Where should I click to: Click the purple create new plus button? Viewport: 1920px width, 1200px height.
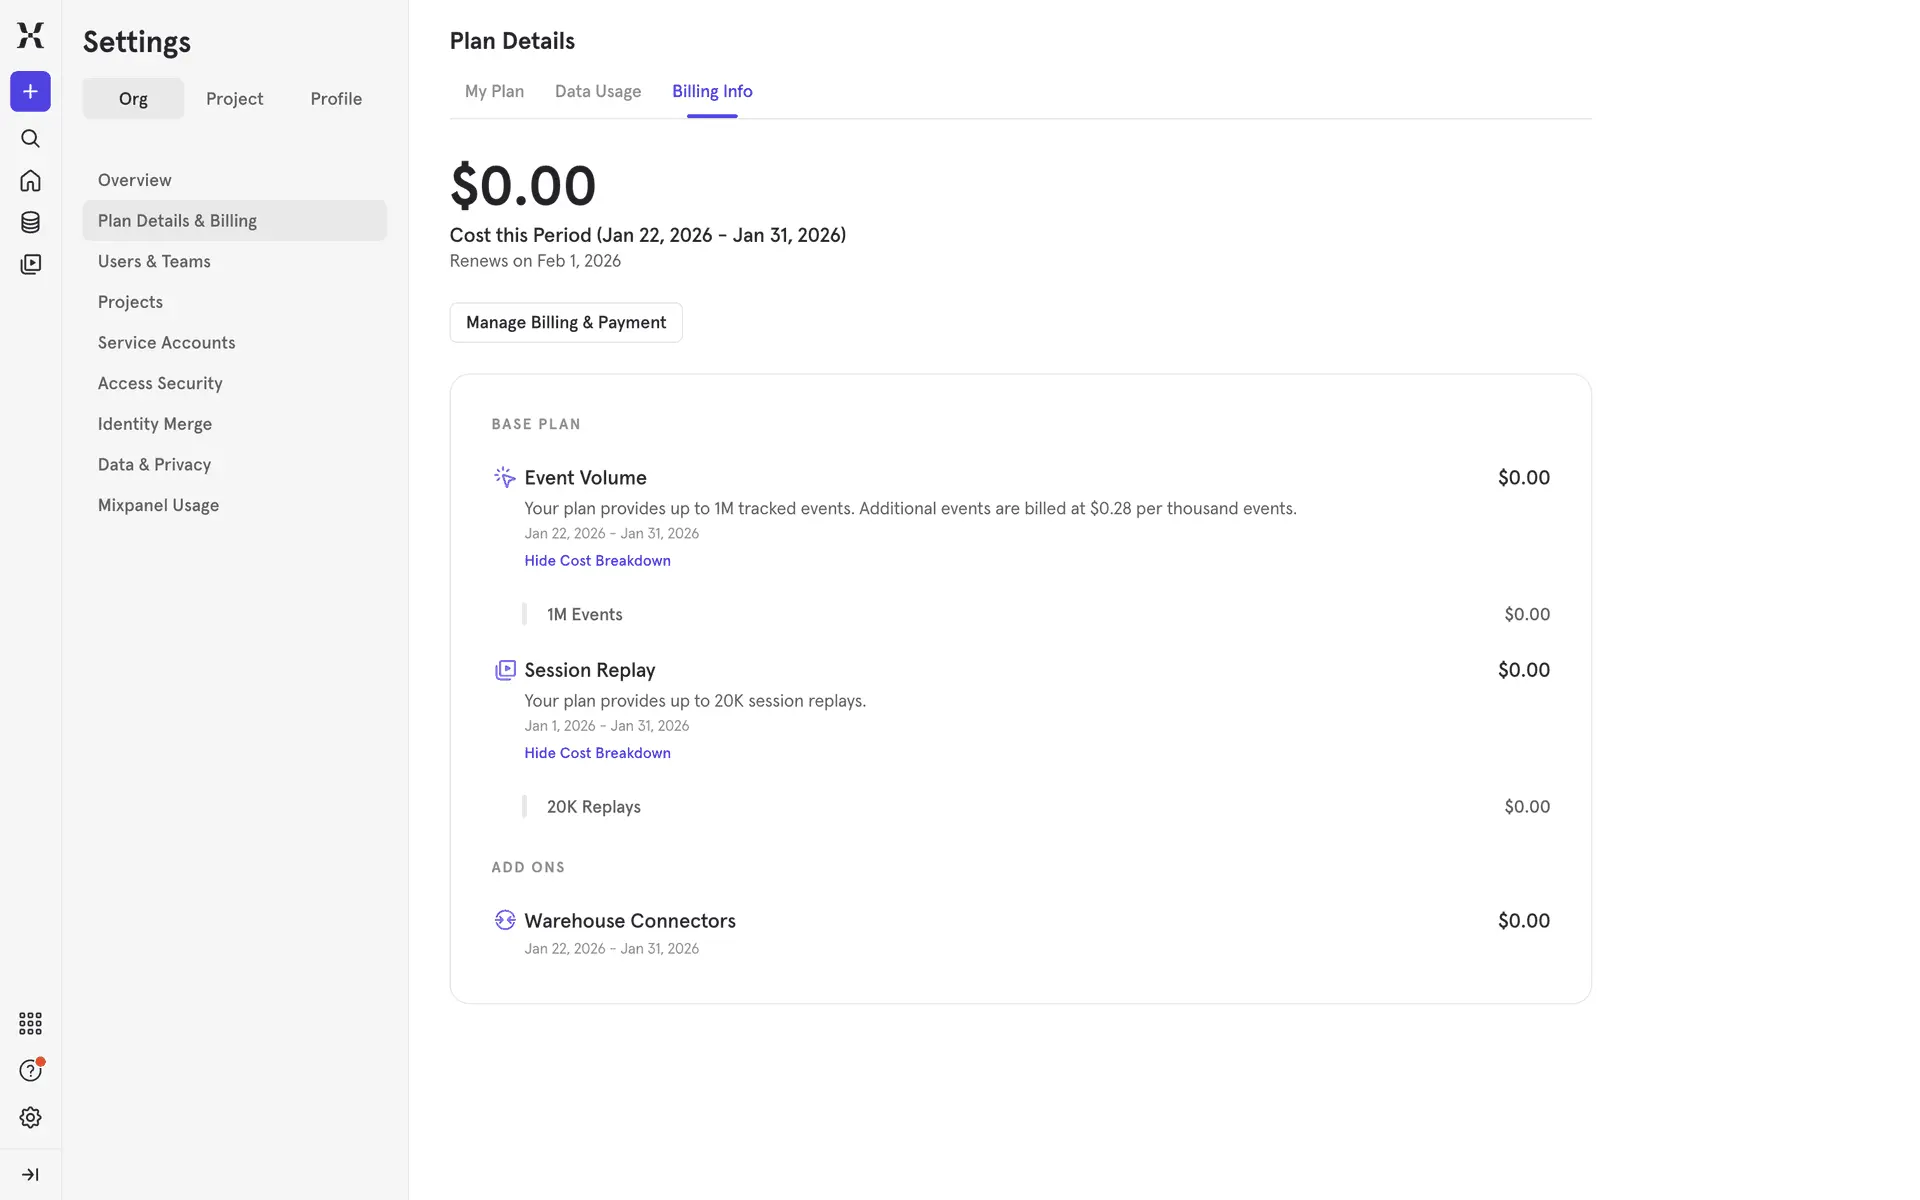point(30,92)
